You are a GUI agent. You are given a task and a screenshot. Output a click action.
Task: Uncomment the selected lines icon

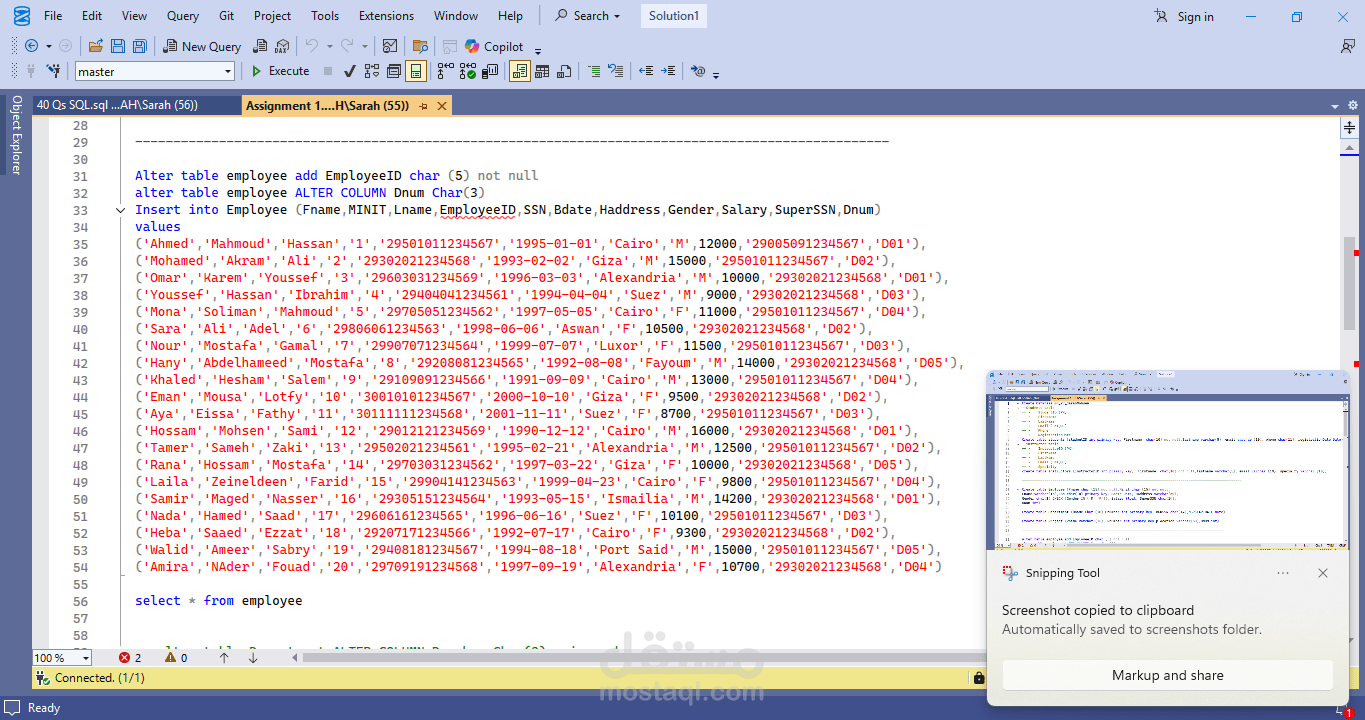pos(617,71)
